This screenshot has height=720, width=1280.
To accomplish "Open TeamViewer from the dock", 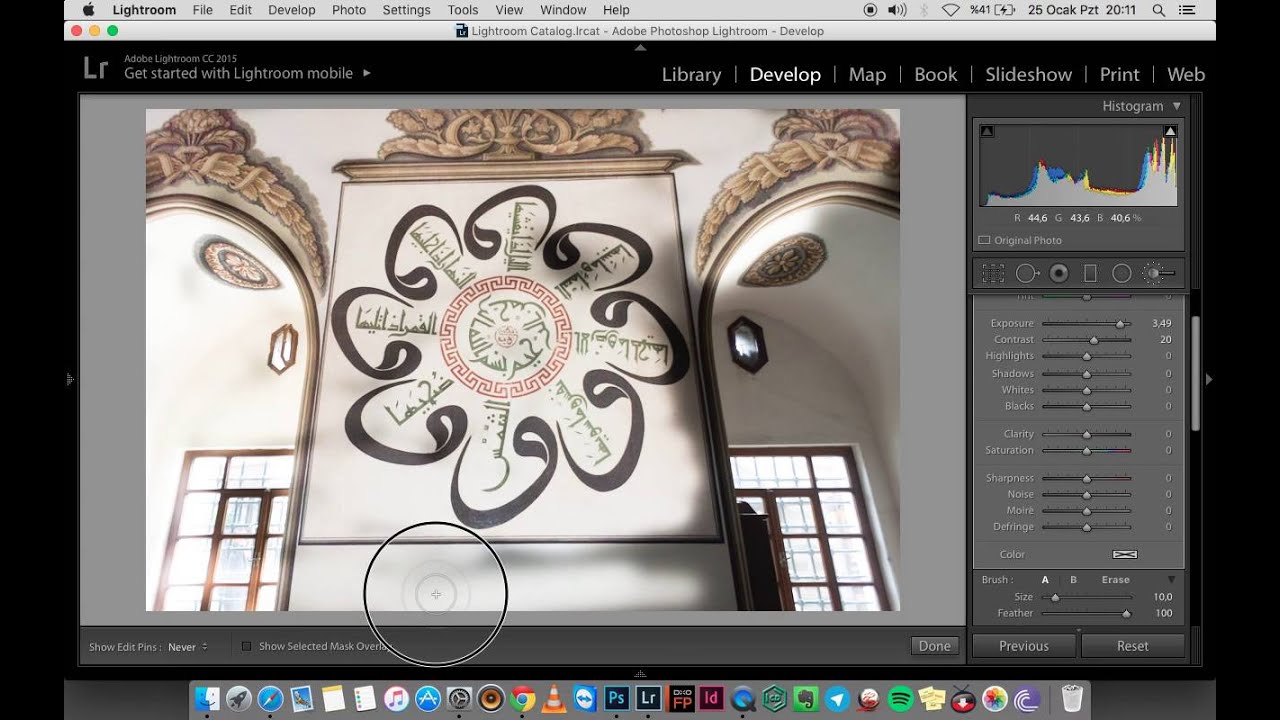I will (585, 698).
